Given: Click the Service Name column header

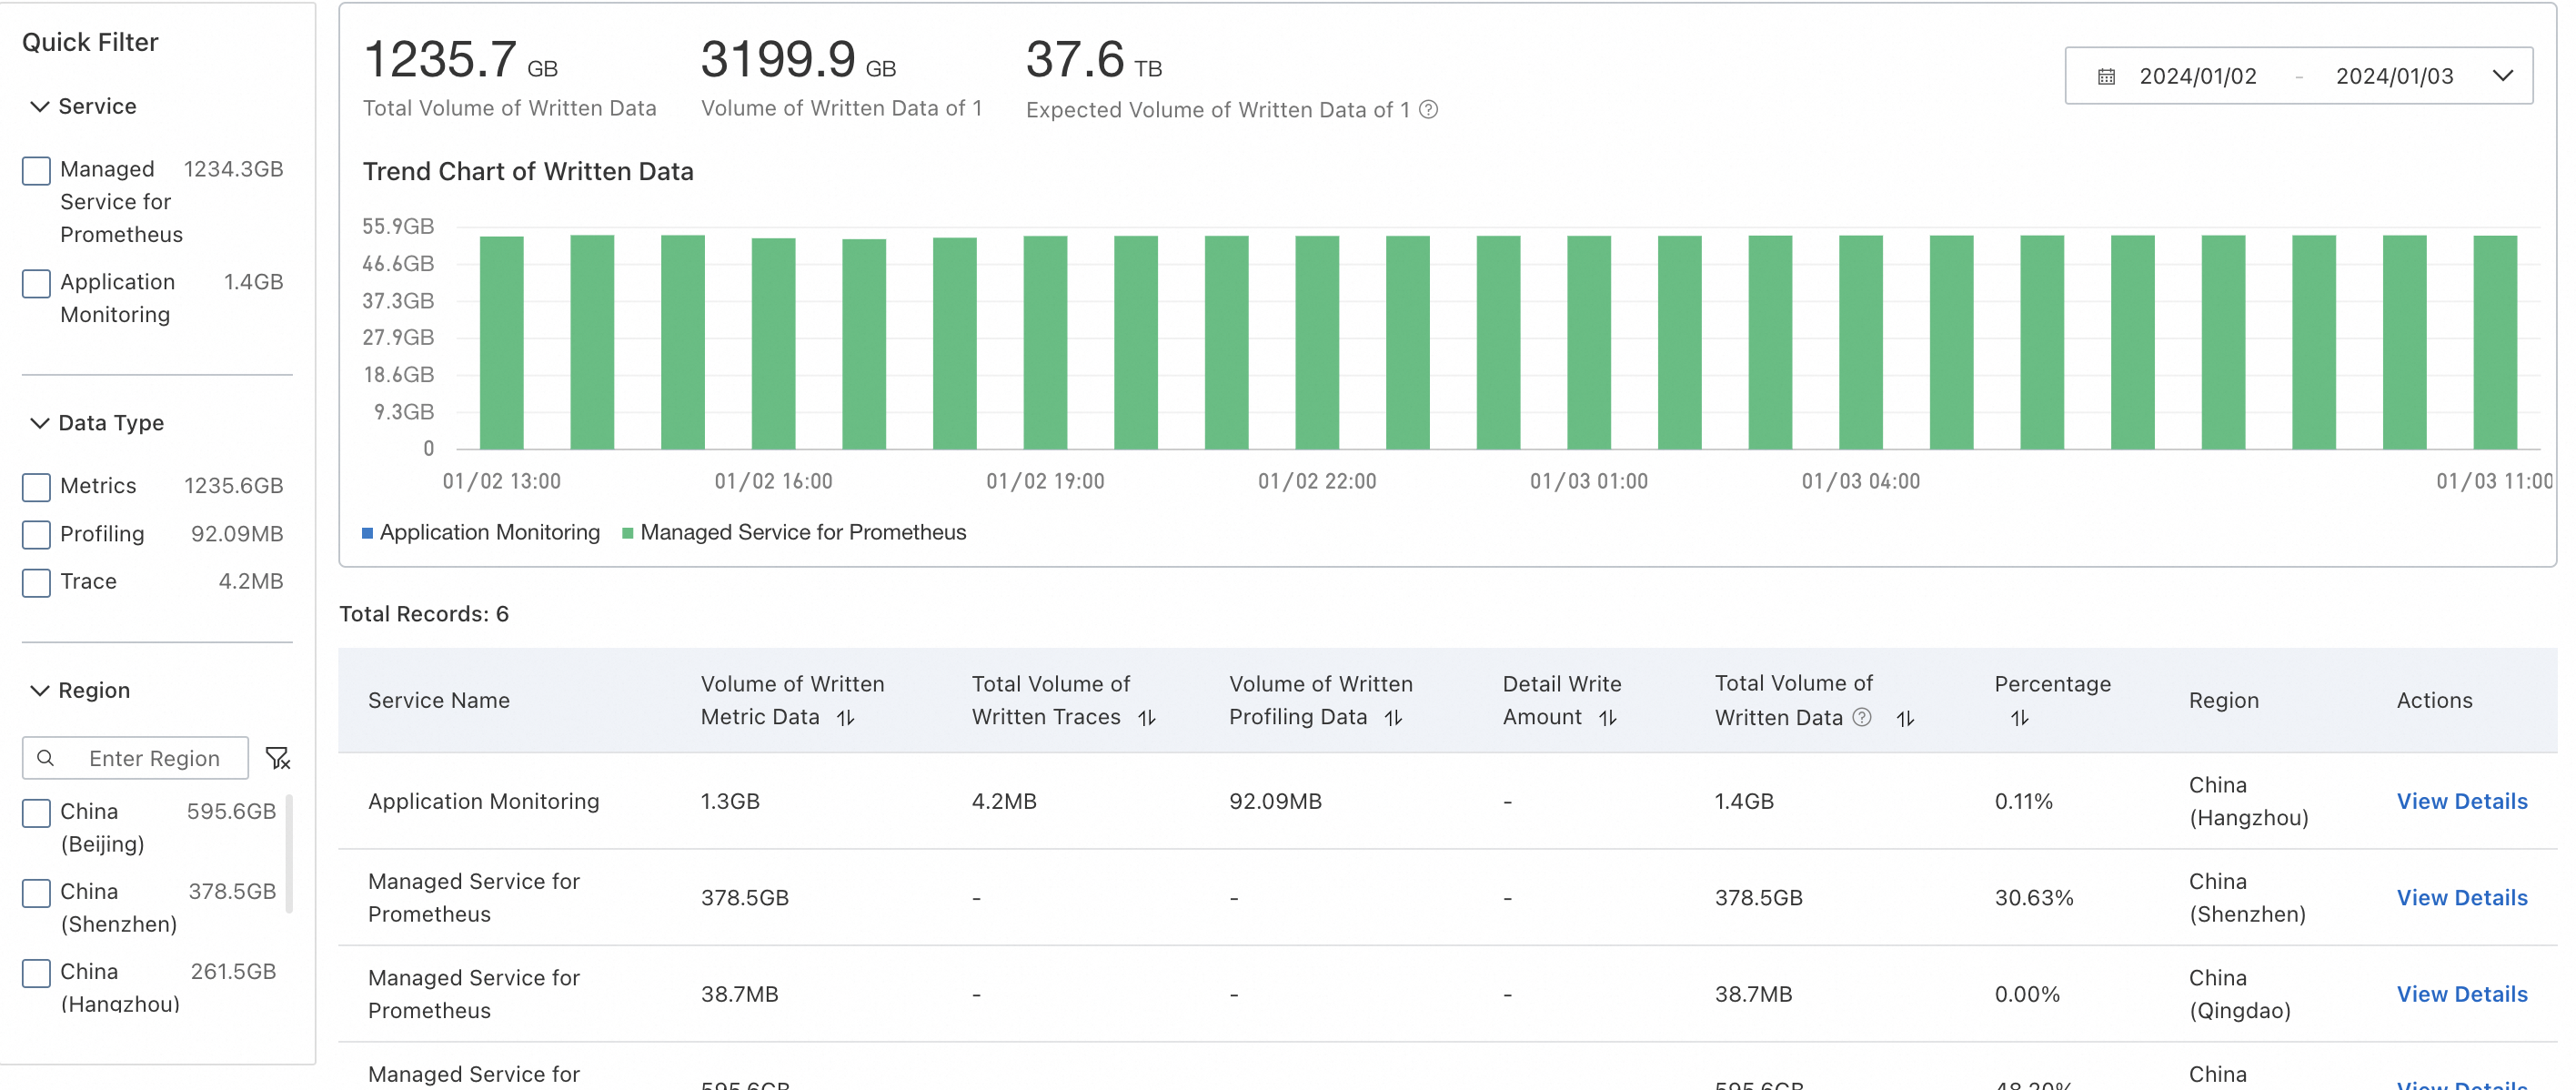Looking at the screenshot, I should (439, 701).
